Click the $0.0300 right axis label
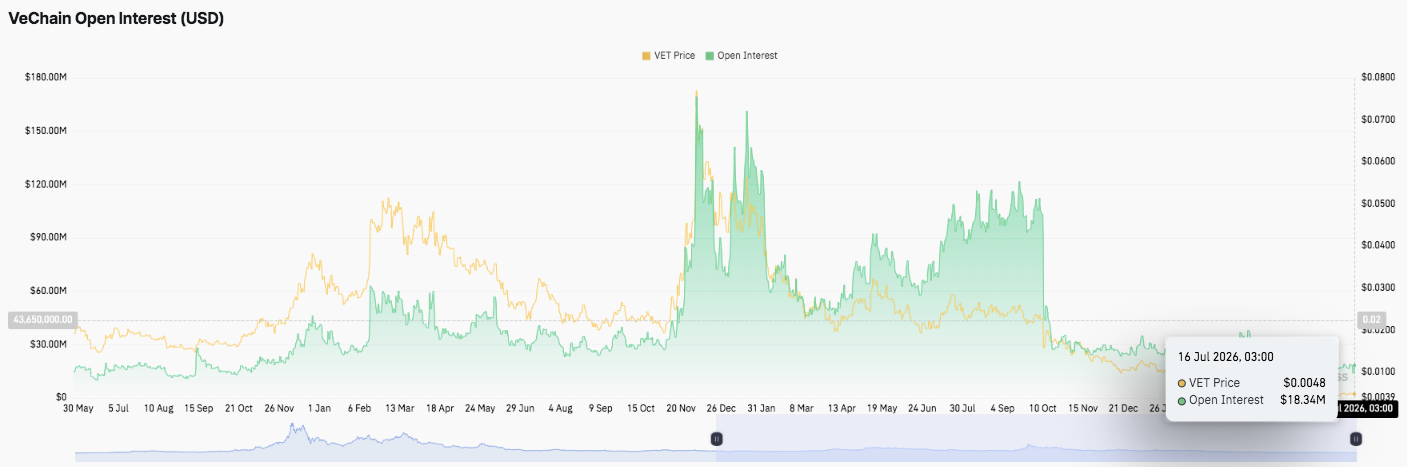Screen dimensions: 1407x467 [1379, 287]
